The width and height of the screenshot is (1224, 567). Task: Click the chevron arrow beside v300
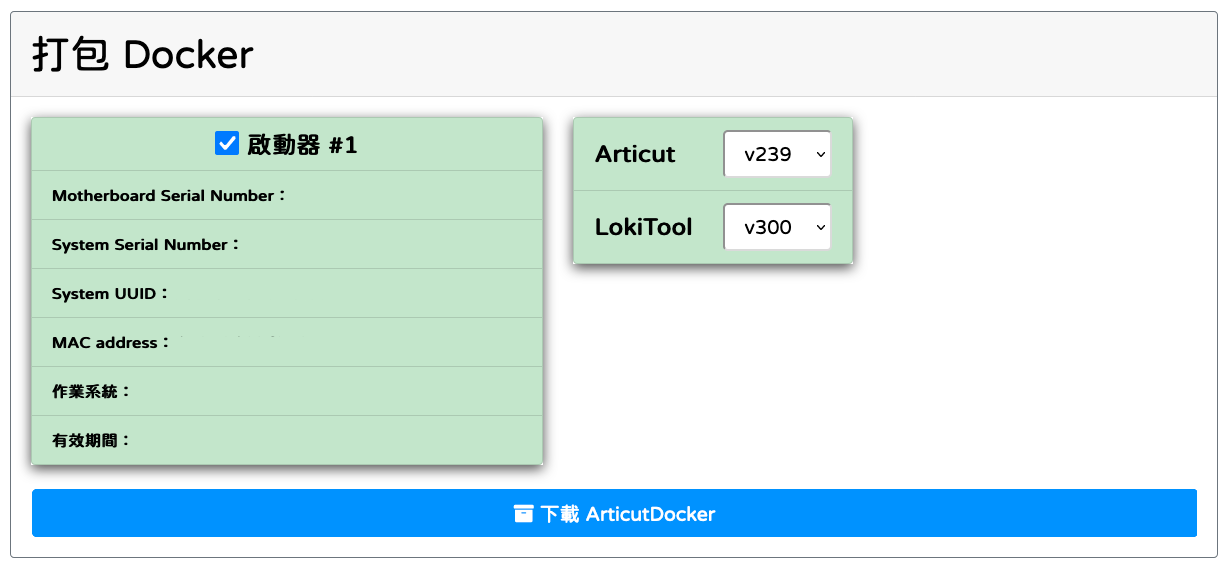(821, 227)
